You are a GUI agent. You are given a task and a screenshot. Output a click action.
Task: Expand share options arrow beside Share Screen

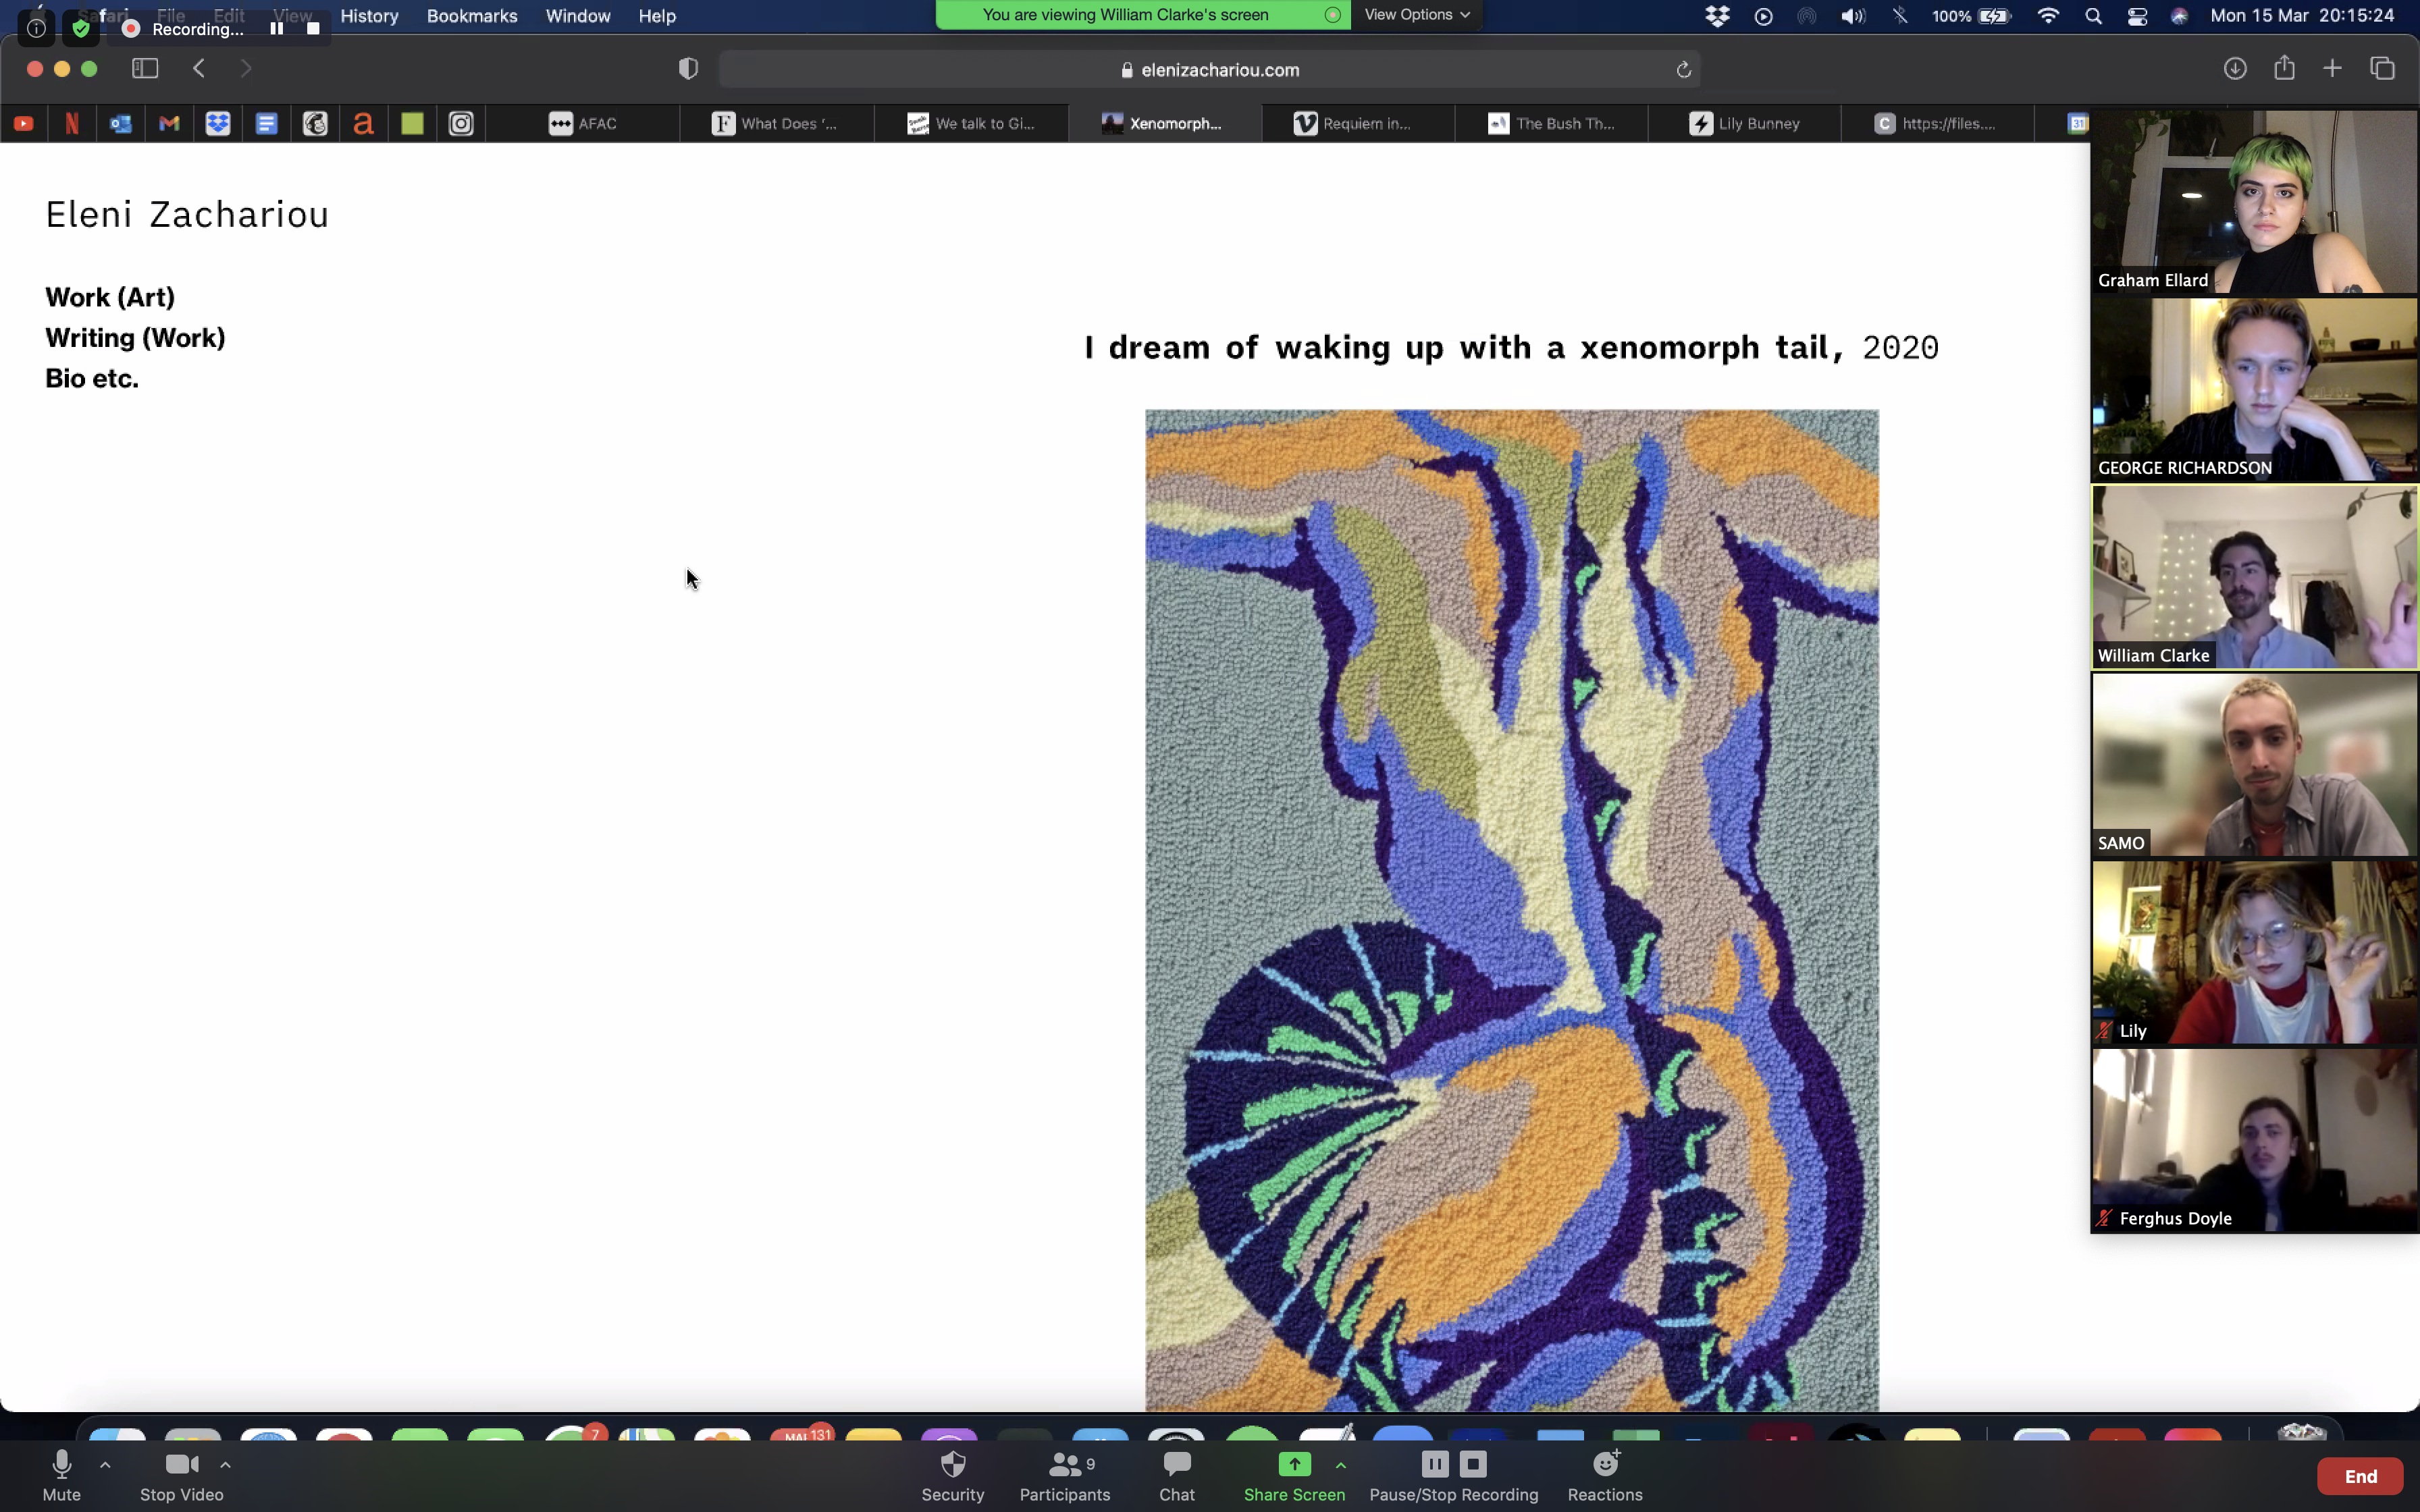pos(1340,1465)
